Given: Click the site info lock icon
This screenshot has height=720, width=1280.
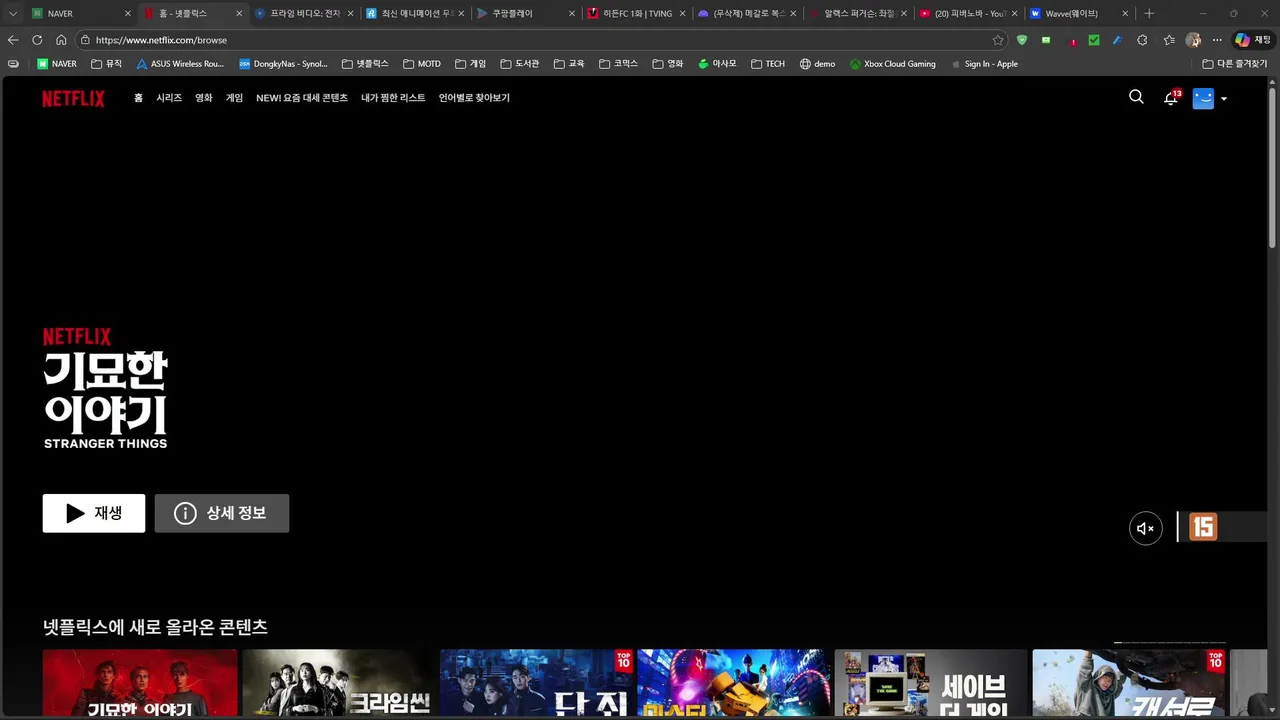Looking at the screenshot, I should point(86,40).
